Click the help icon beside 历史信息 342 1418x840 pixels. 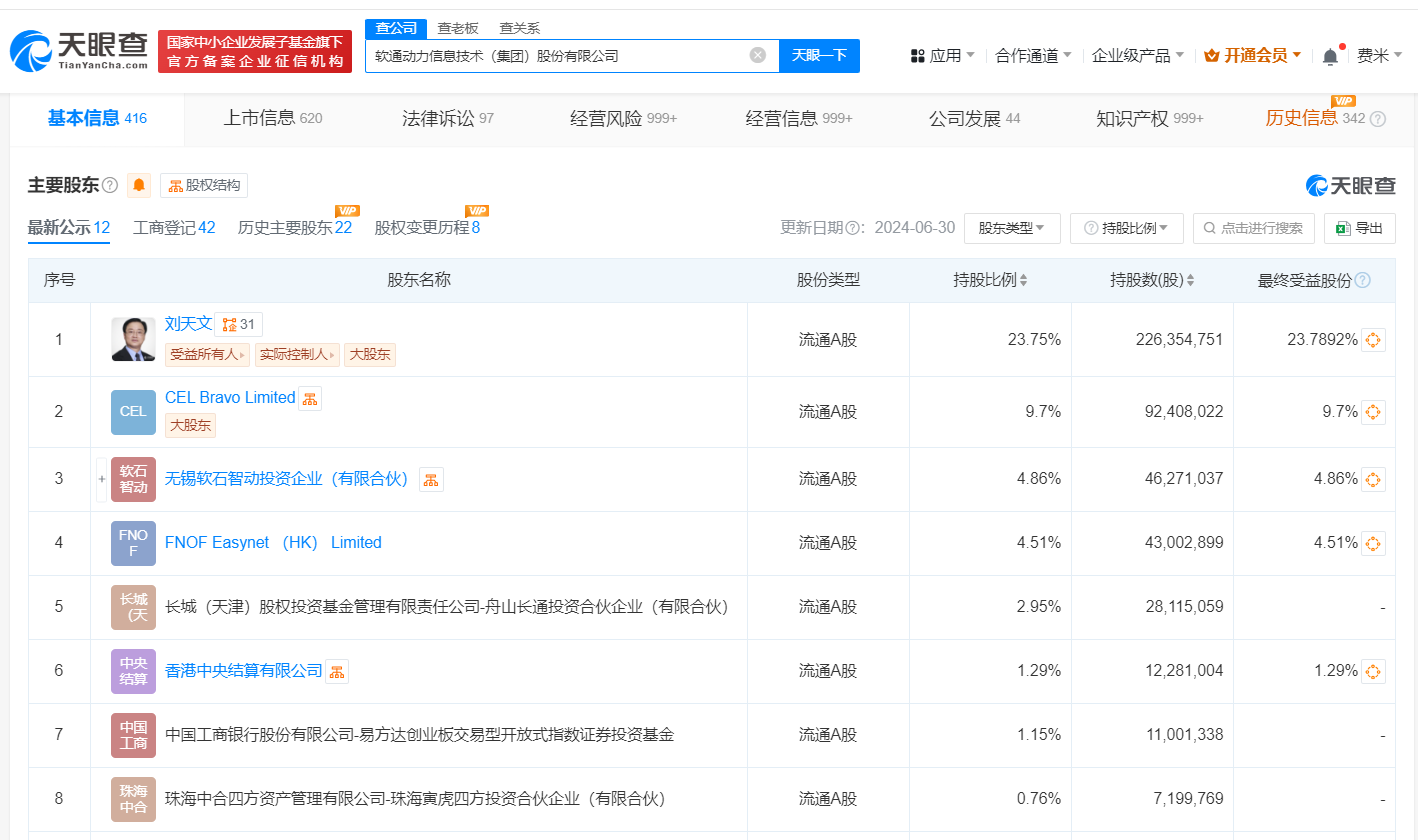coord(1377,119)
